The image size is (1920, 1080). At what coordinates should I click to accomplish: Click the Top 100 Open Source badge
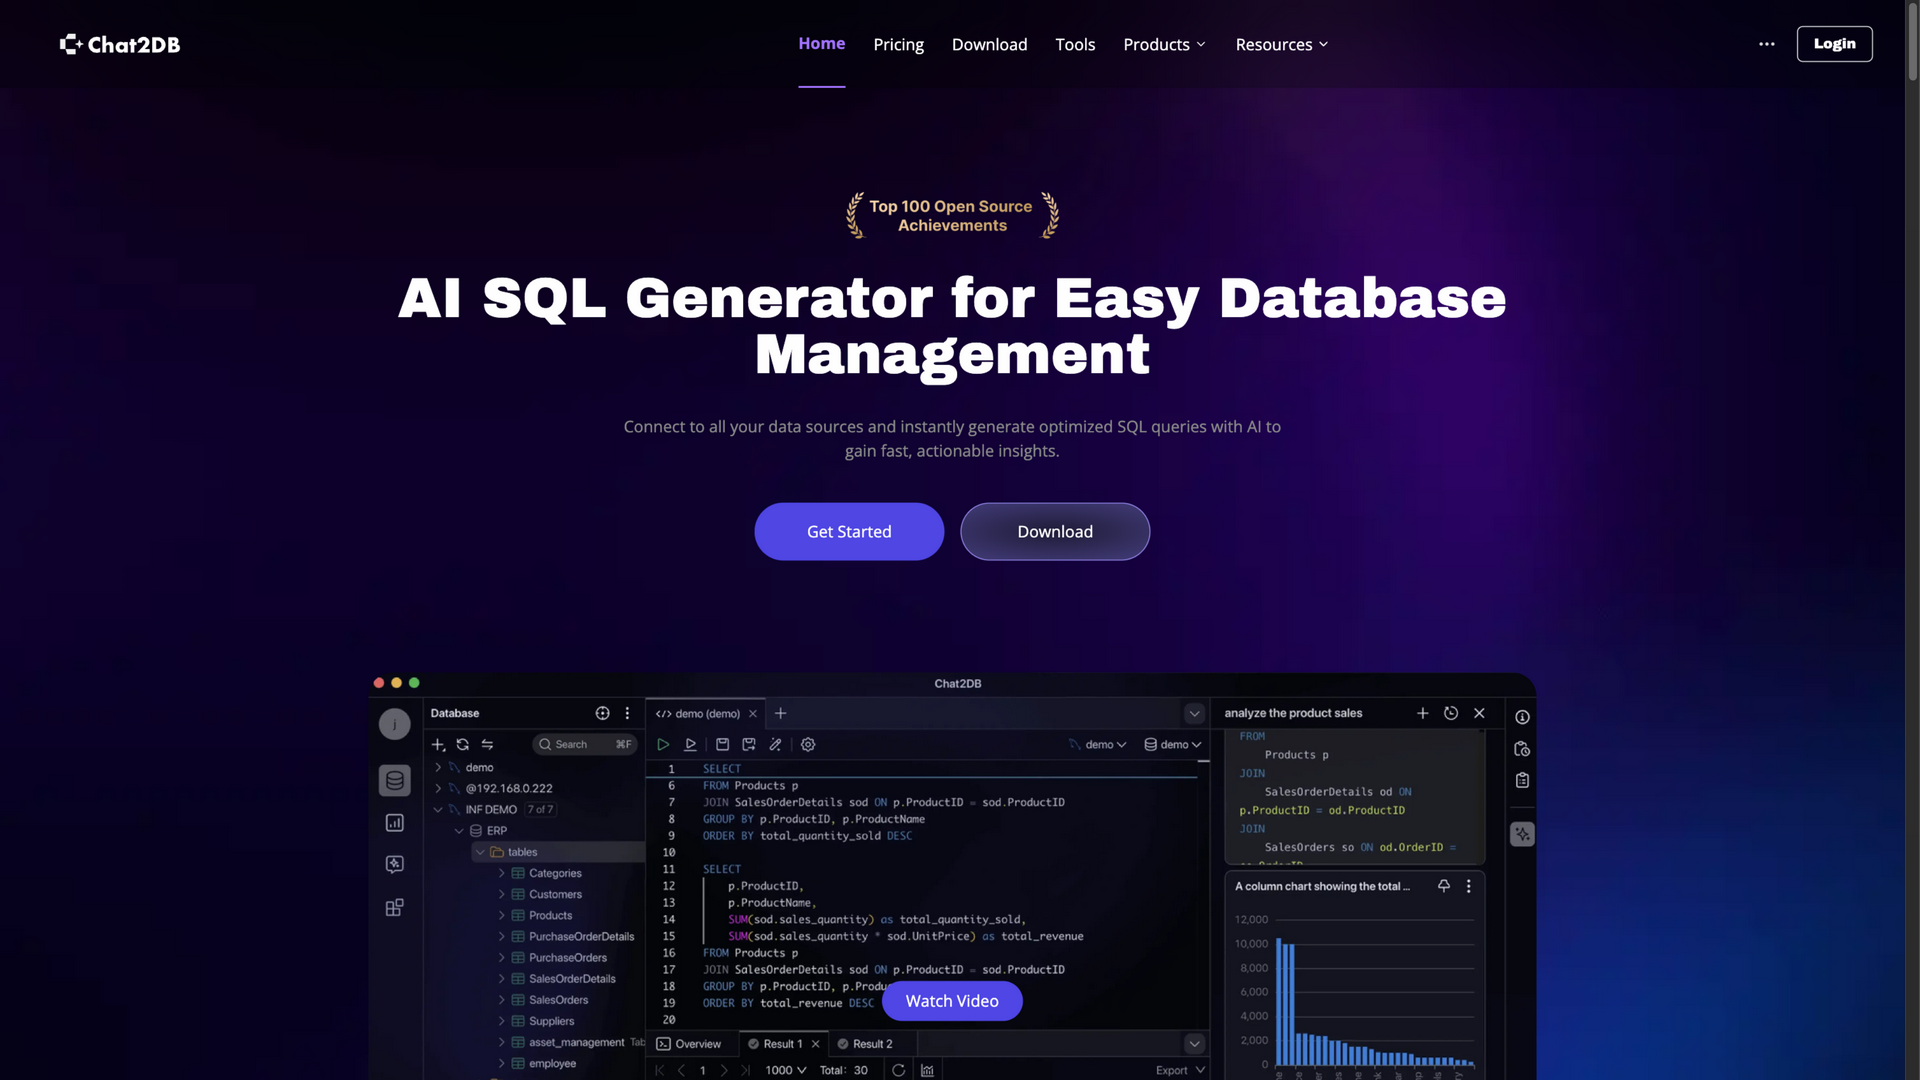[952, 215]
